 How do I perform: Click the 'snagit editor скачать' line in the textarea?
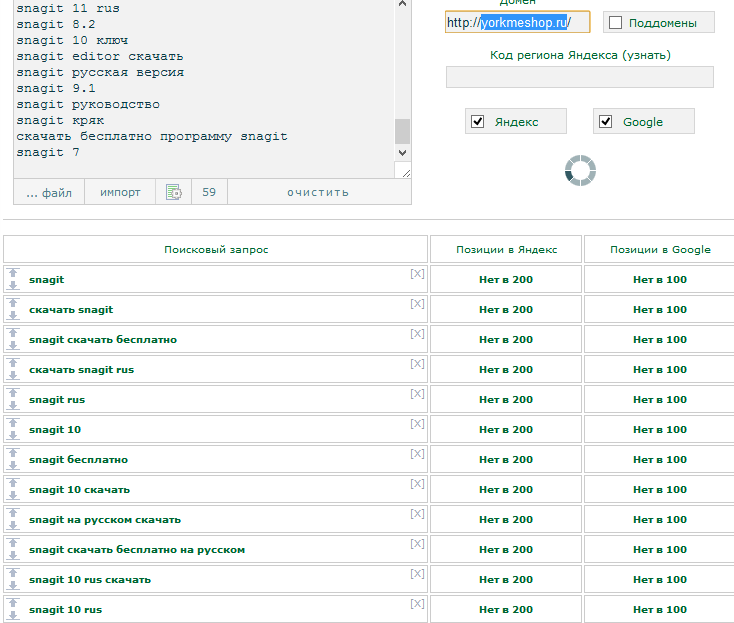pyautogui.click(x=100, y=56)
